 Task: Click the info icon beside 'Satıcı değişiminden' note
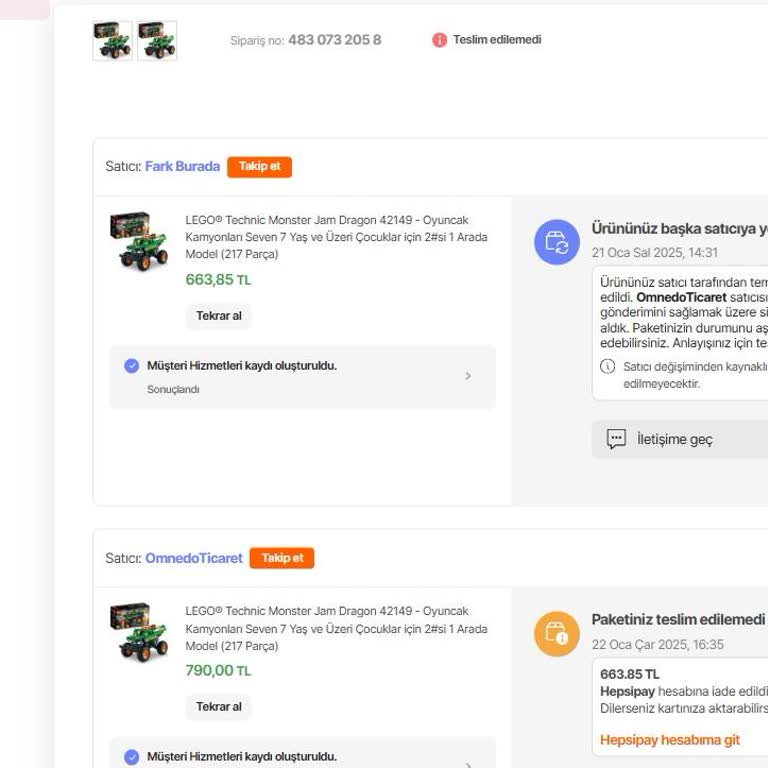607,366
